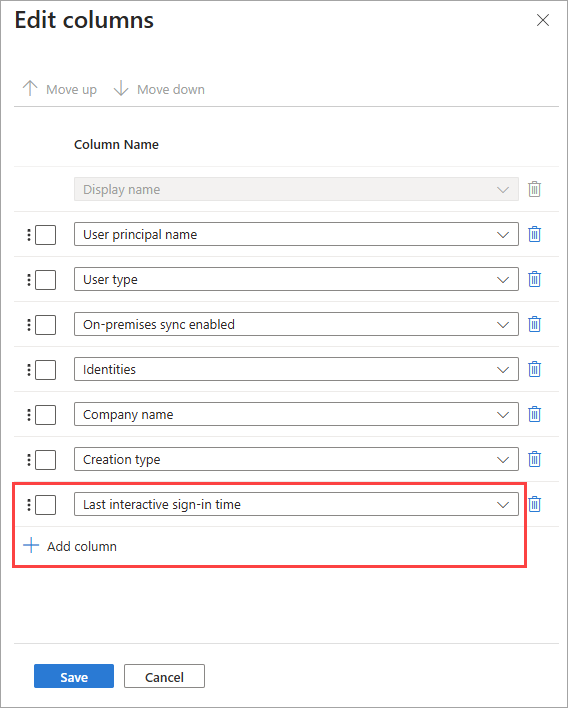Remove the Identities column via trash icon
The image size is (568, 708).
pos(534,369)
